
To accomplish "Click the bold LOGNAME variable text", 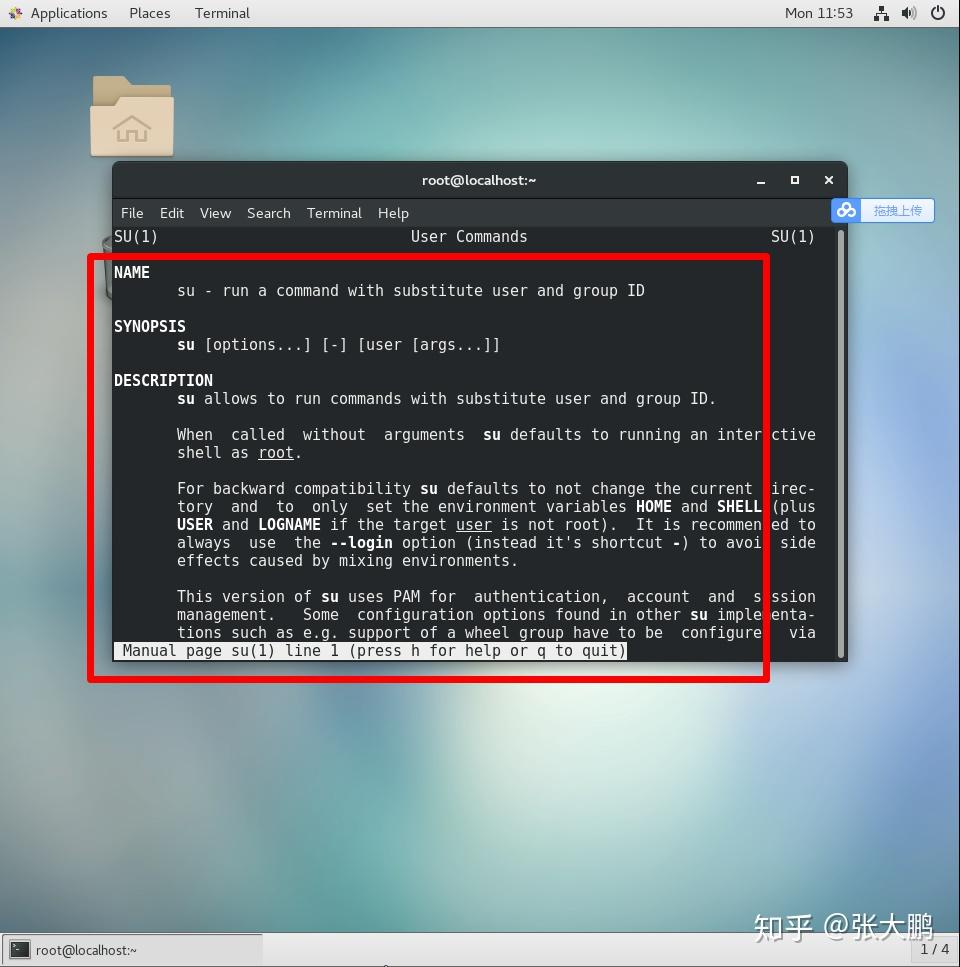I will click(x=289, y=525).
